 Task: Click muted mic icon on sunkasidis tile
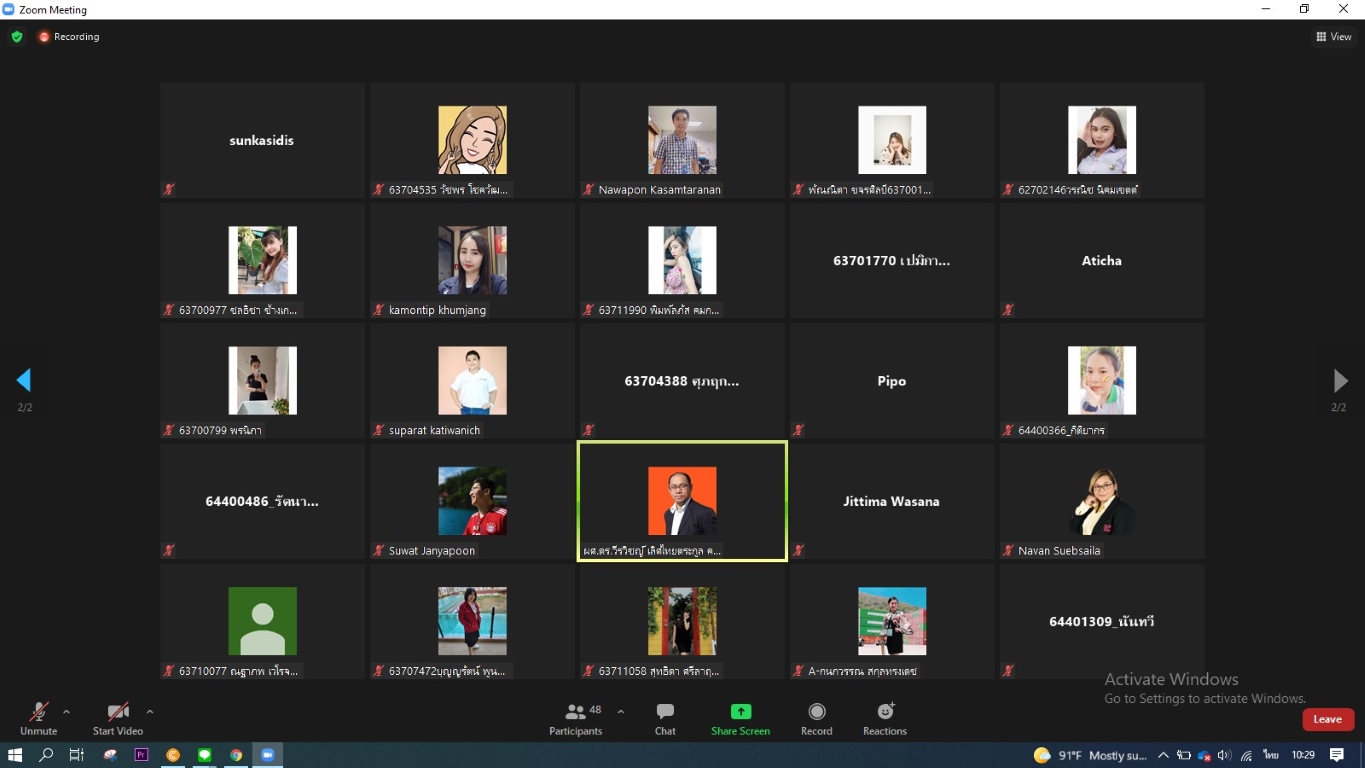(169, 189)
